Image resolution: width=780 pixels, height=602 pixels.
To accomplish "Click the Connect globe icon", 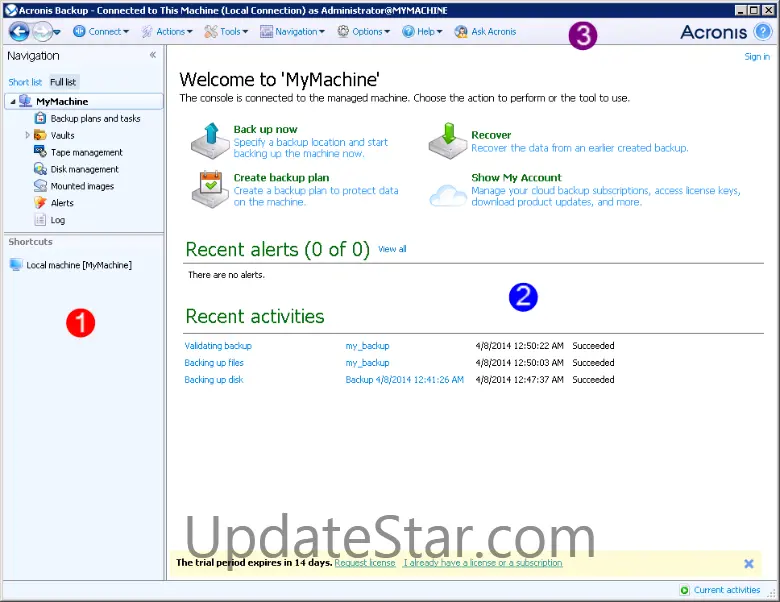I will [79, 31].
